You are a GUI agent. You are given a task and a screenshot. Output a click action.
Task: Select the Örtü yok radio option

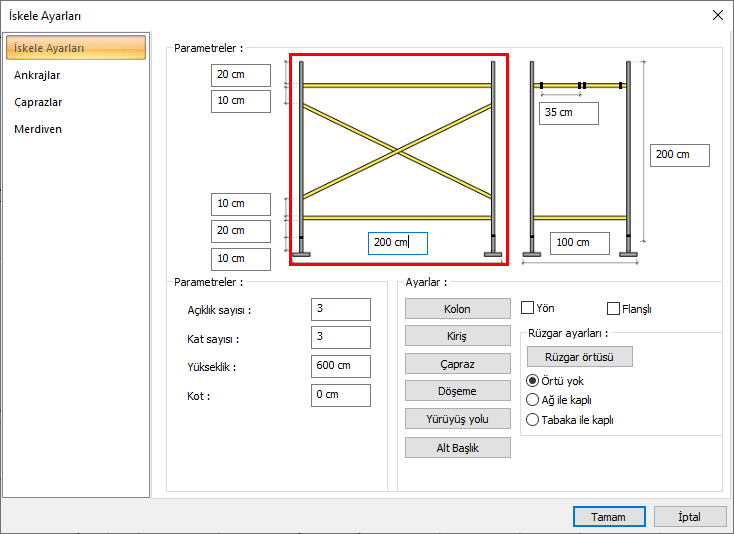[x=532, y=380]
